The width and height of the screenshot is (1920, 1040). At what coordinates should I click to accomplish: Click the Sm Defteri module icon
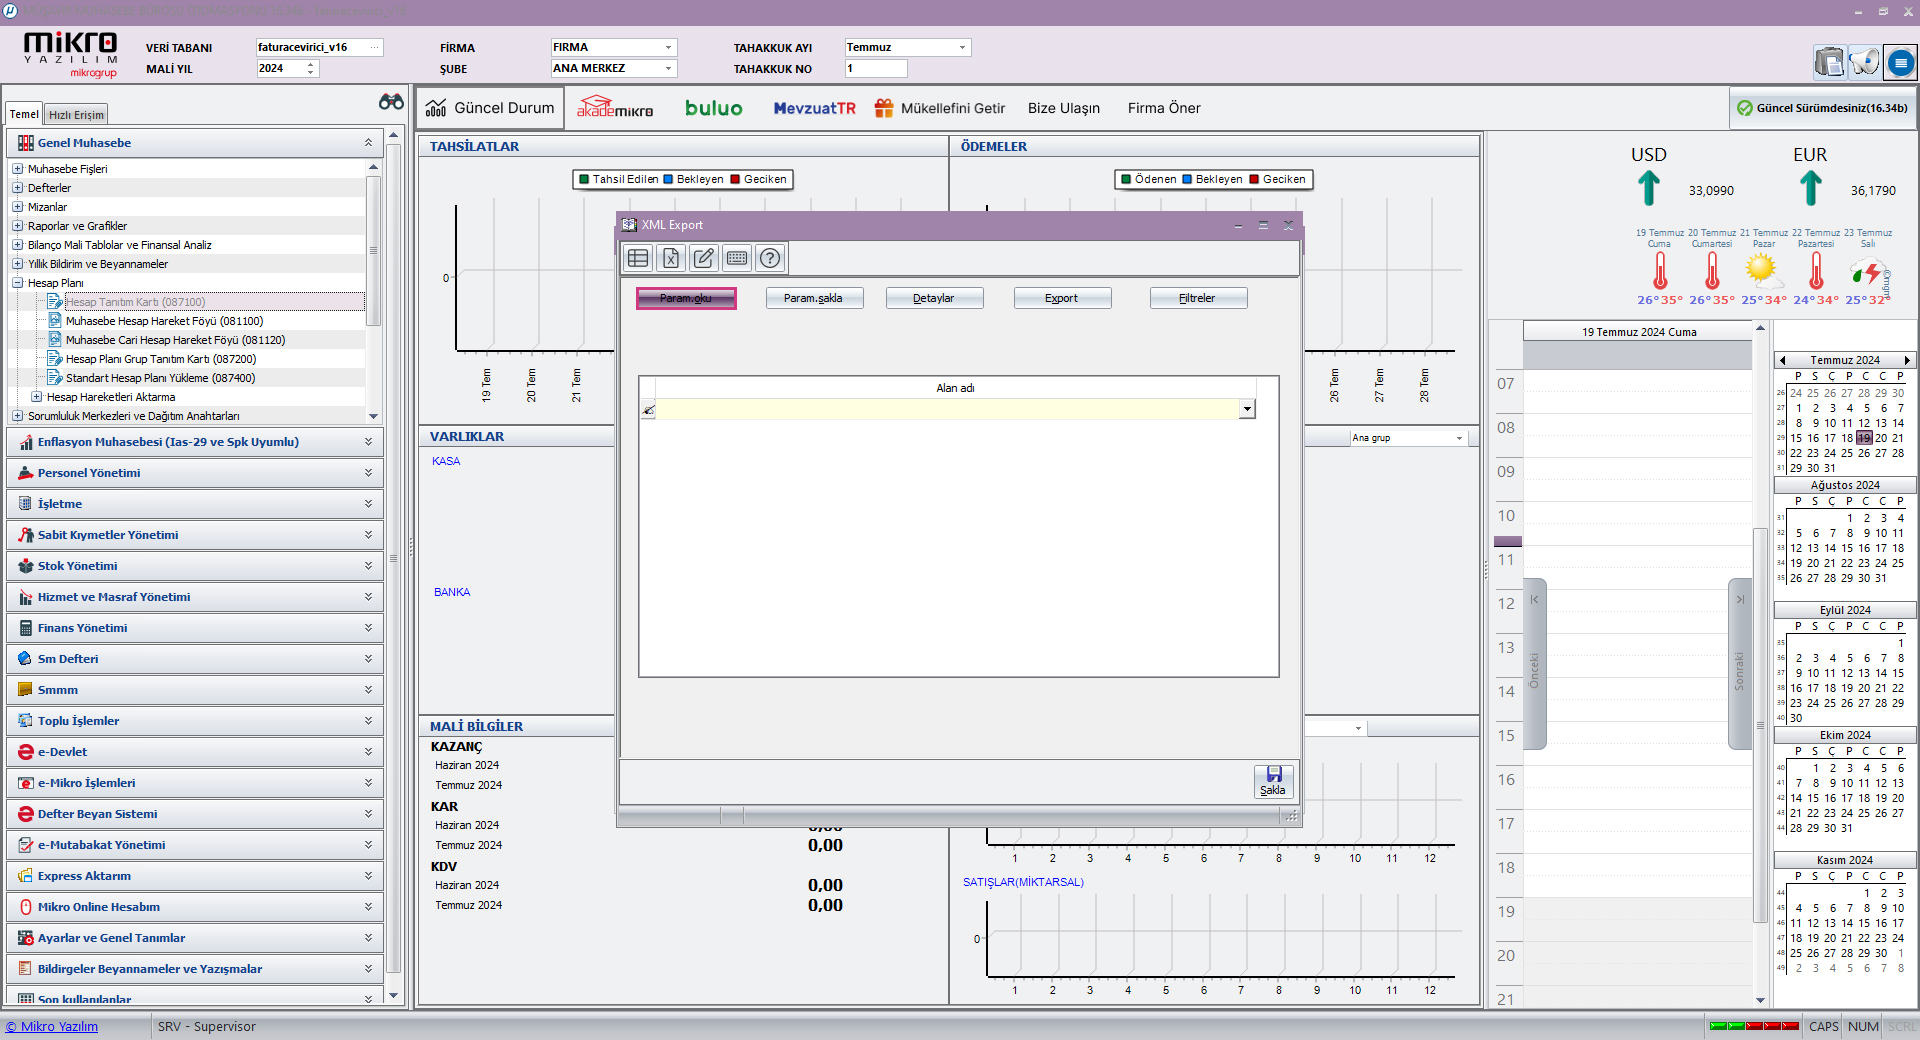[x=26, y=659]
